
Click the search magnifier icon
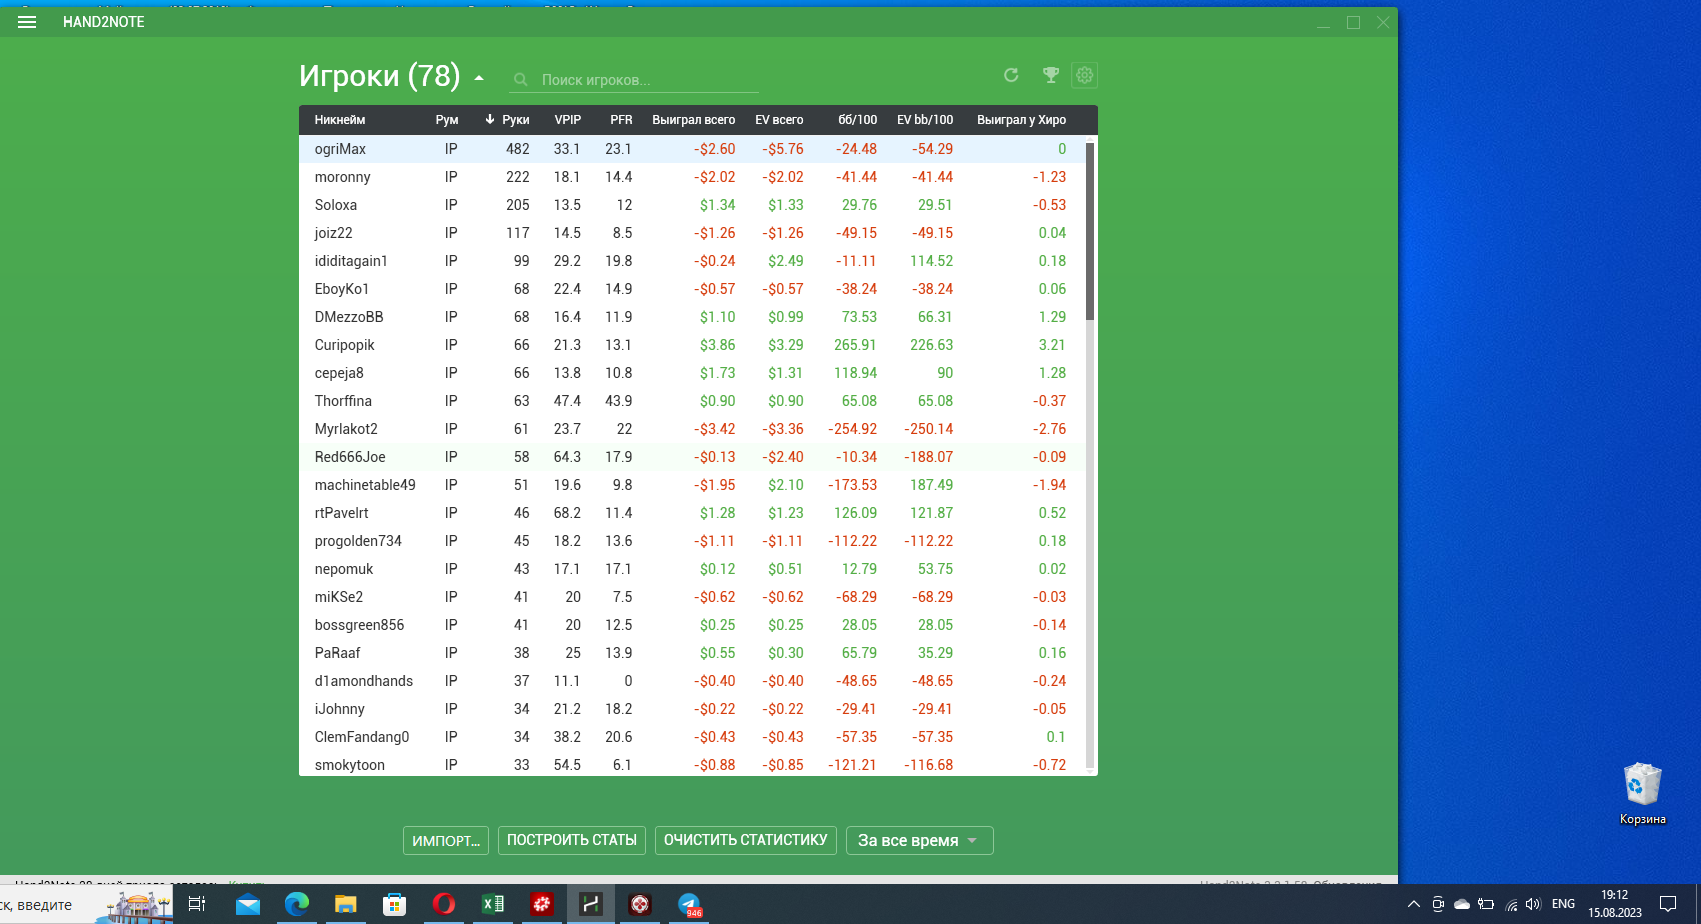pos(521,80)
